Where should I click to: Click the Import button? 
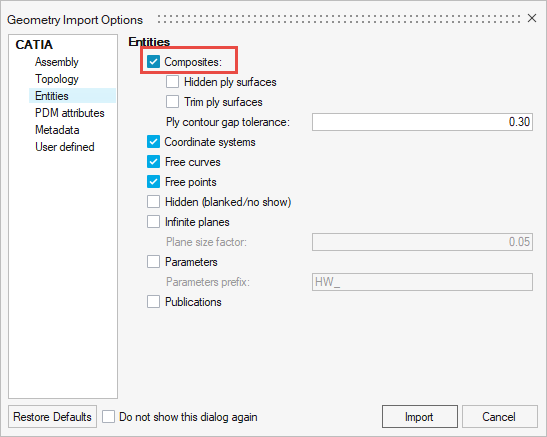point(420,416)
